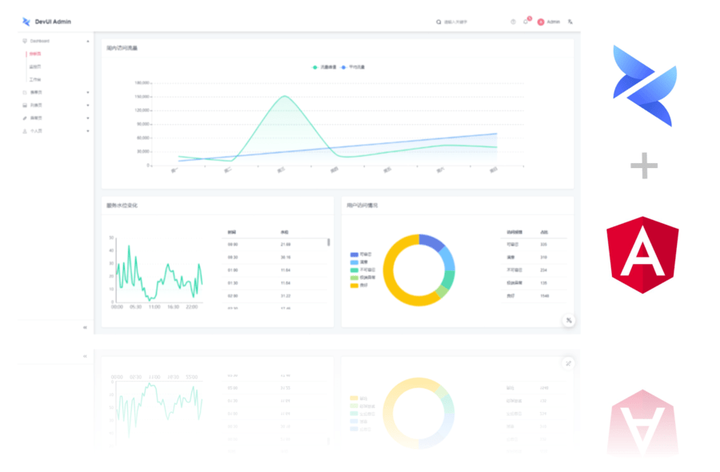Toggle green series legend in traffic chart
This screenshot has width=720, height=472.
324,67
